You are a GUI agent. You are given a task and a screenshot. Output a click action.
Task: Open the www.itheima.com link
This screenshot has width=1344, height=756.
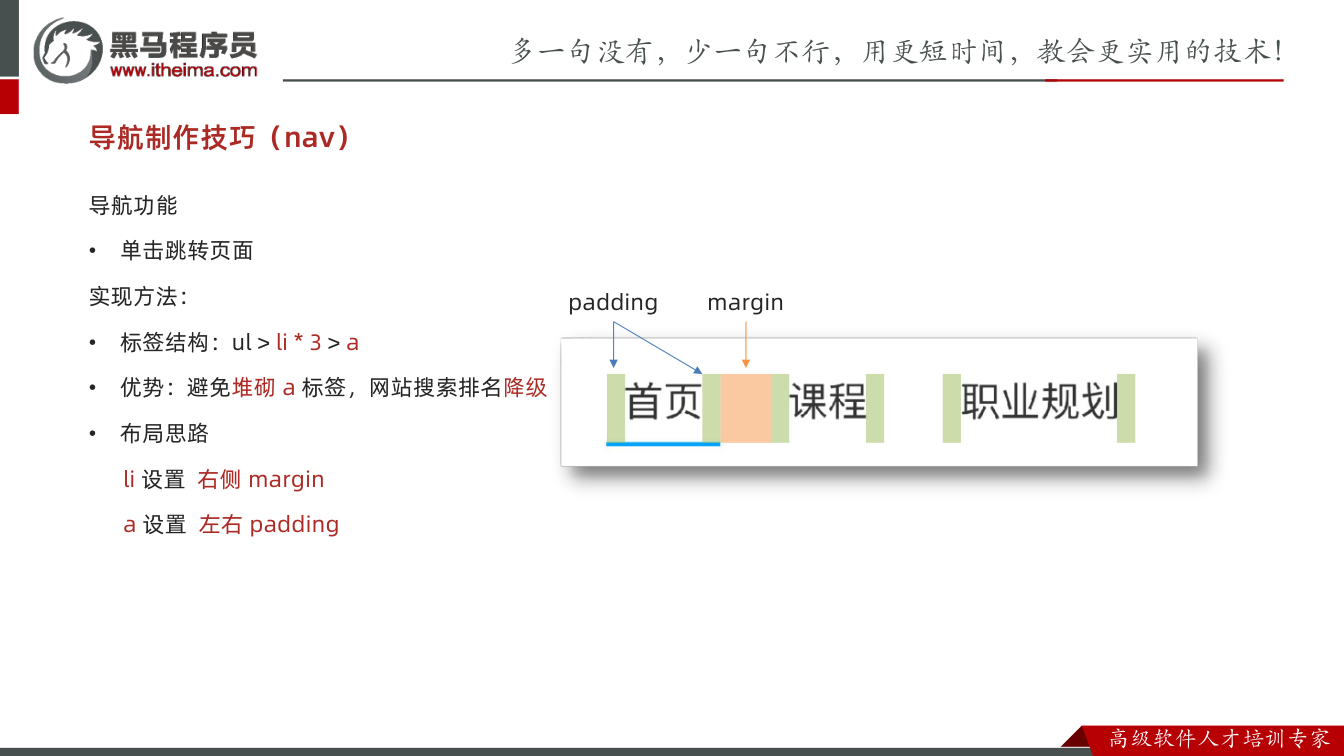point(183,70)
